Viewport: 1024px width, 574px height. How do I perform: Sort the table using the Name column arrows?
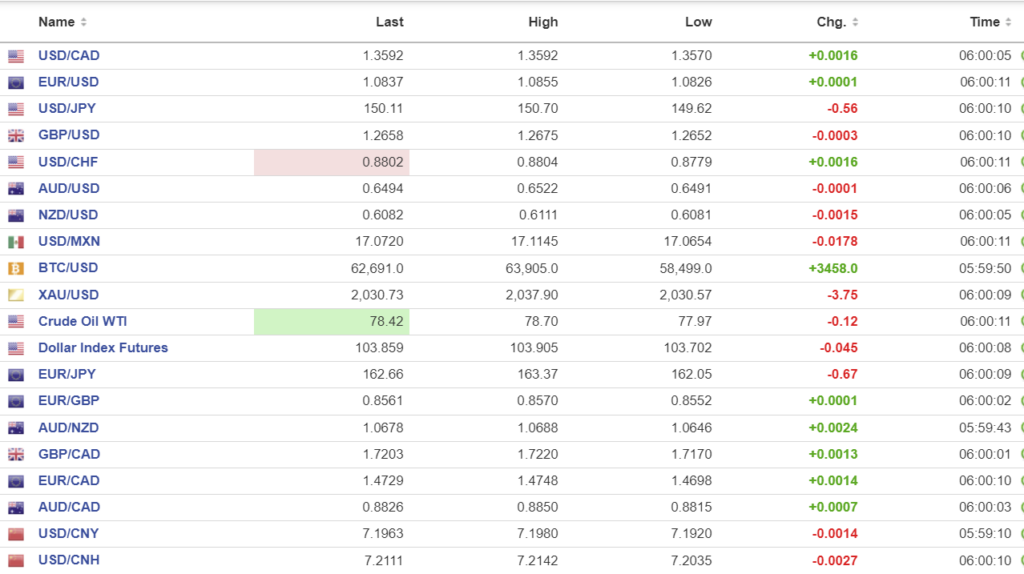point(83,22)
